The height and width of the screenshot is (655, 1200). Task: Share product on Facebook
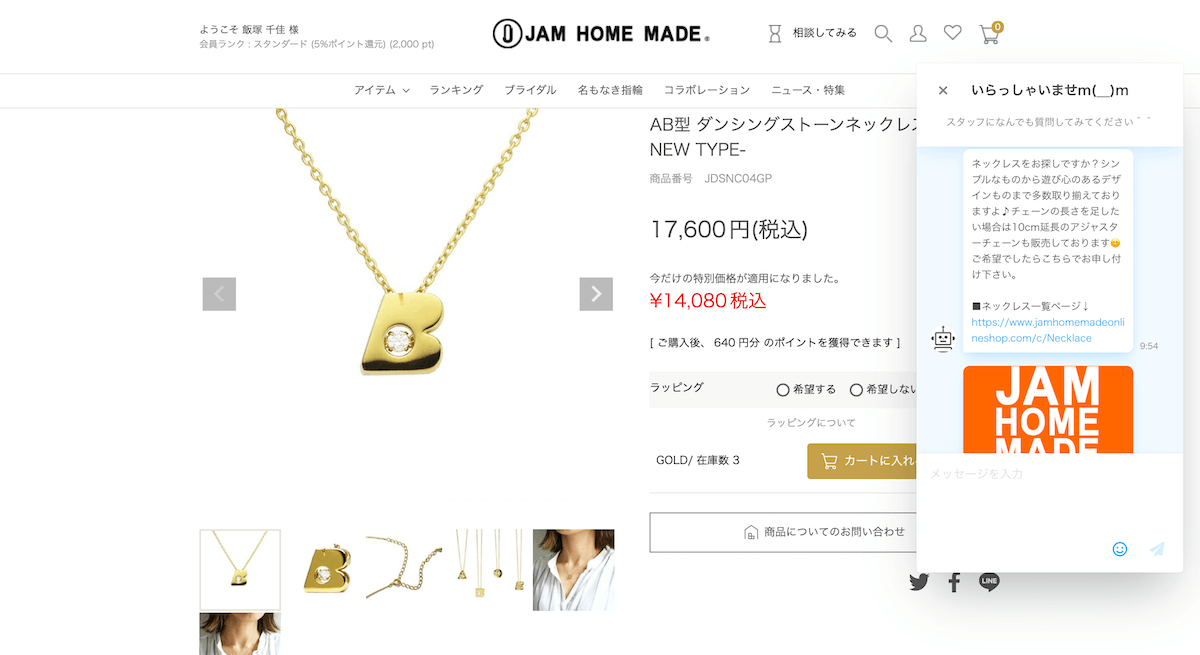pos(954,581)
